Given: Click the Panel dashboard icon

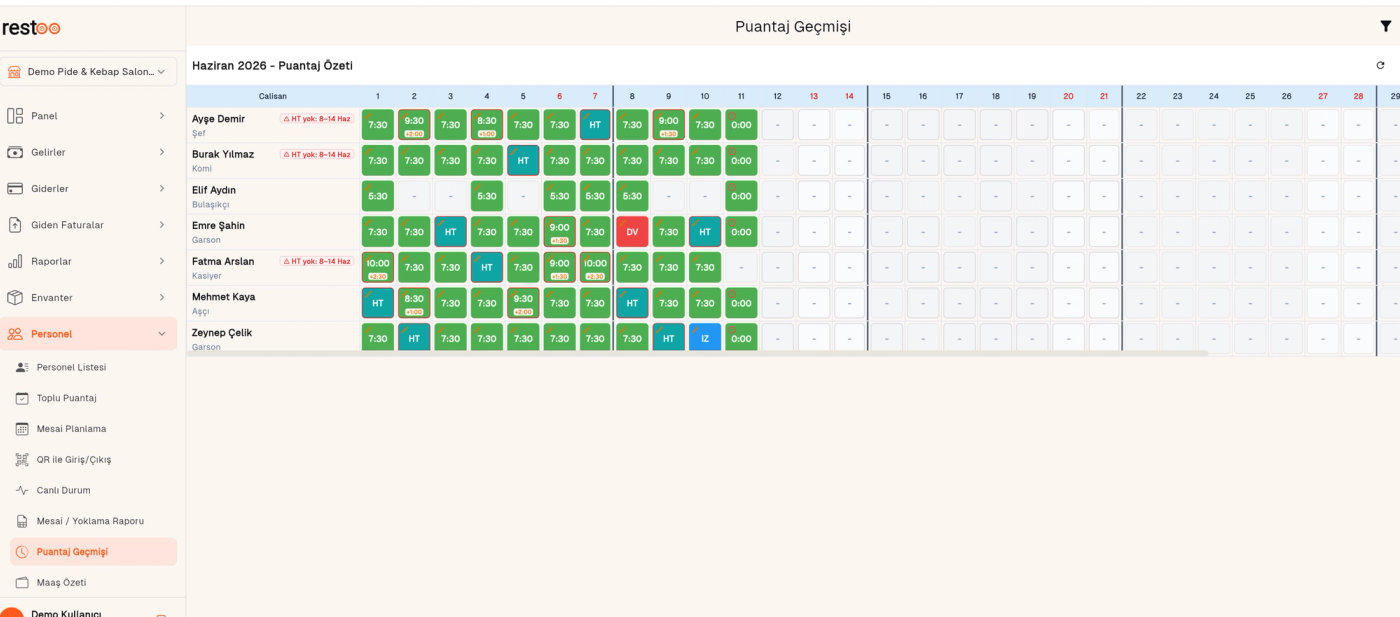Looking at the screenshot, I should click(15, 116).
